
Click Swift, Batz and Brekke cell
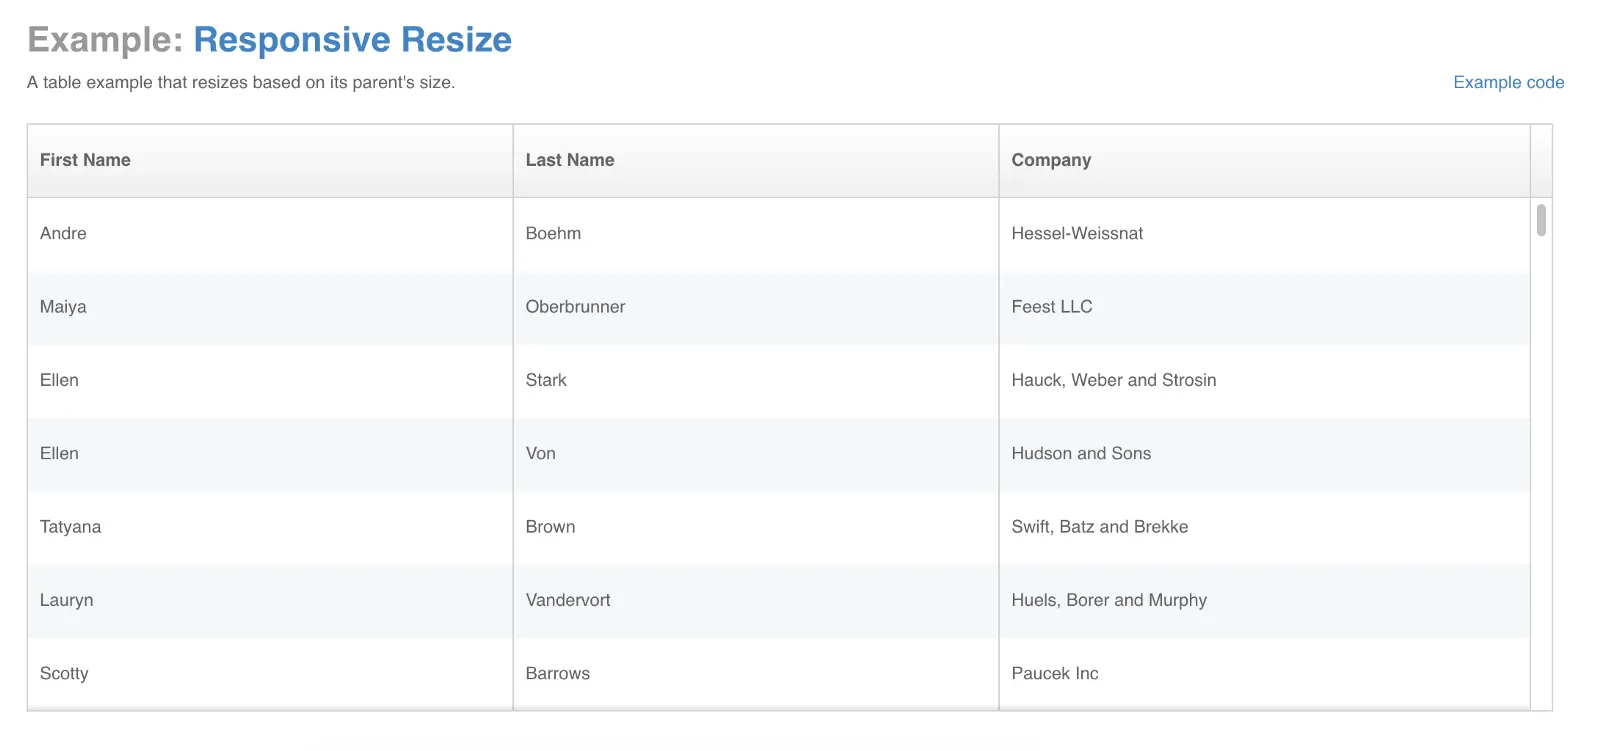click(x=1100, y=527)
